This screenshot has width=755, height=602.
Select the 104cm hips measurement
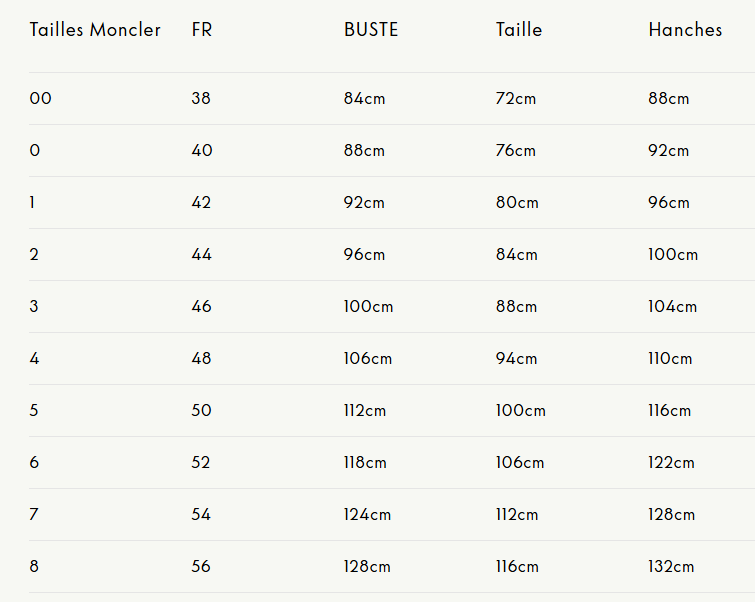[x=672, y=307]
